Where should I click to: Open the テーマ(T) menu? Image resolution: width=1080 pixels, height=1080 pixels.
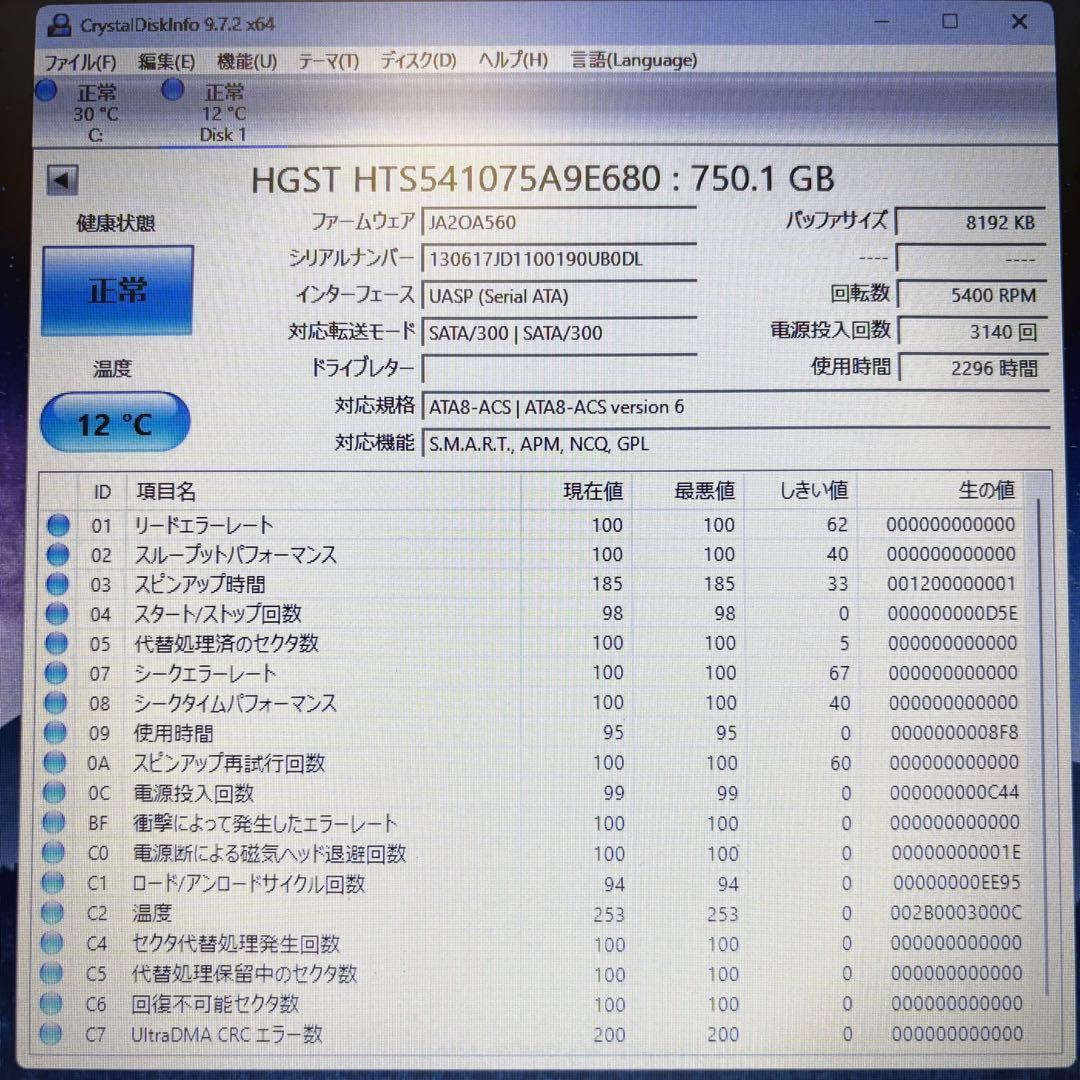click(329, 60)
